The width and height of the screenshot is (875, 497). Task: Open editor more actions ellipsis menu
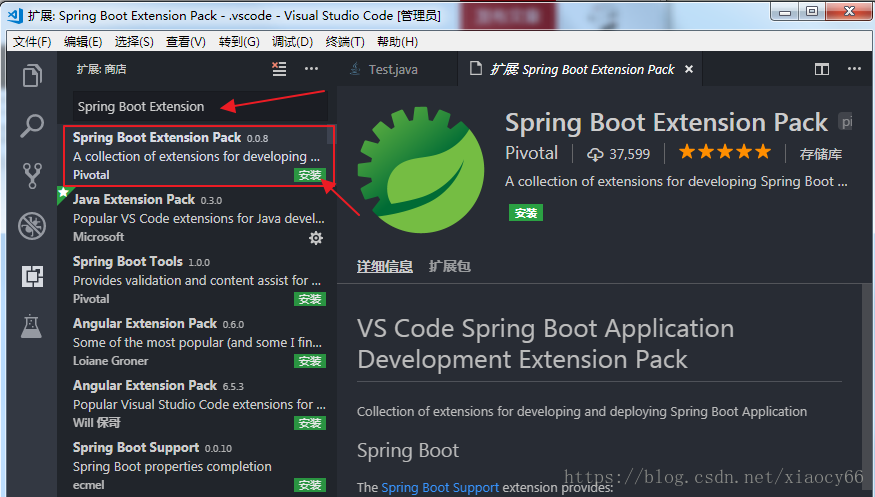(x=854, y=69)
